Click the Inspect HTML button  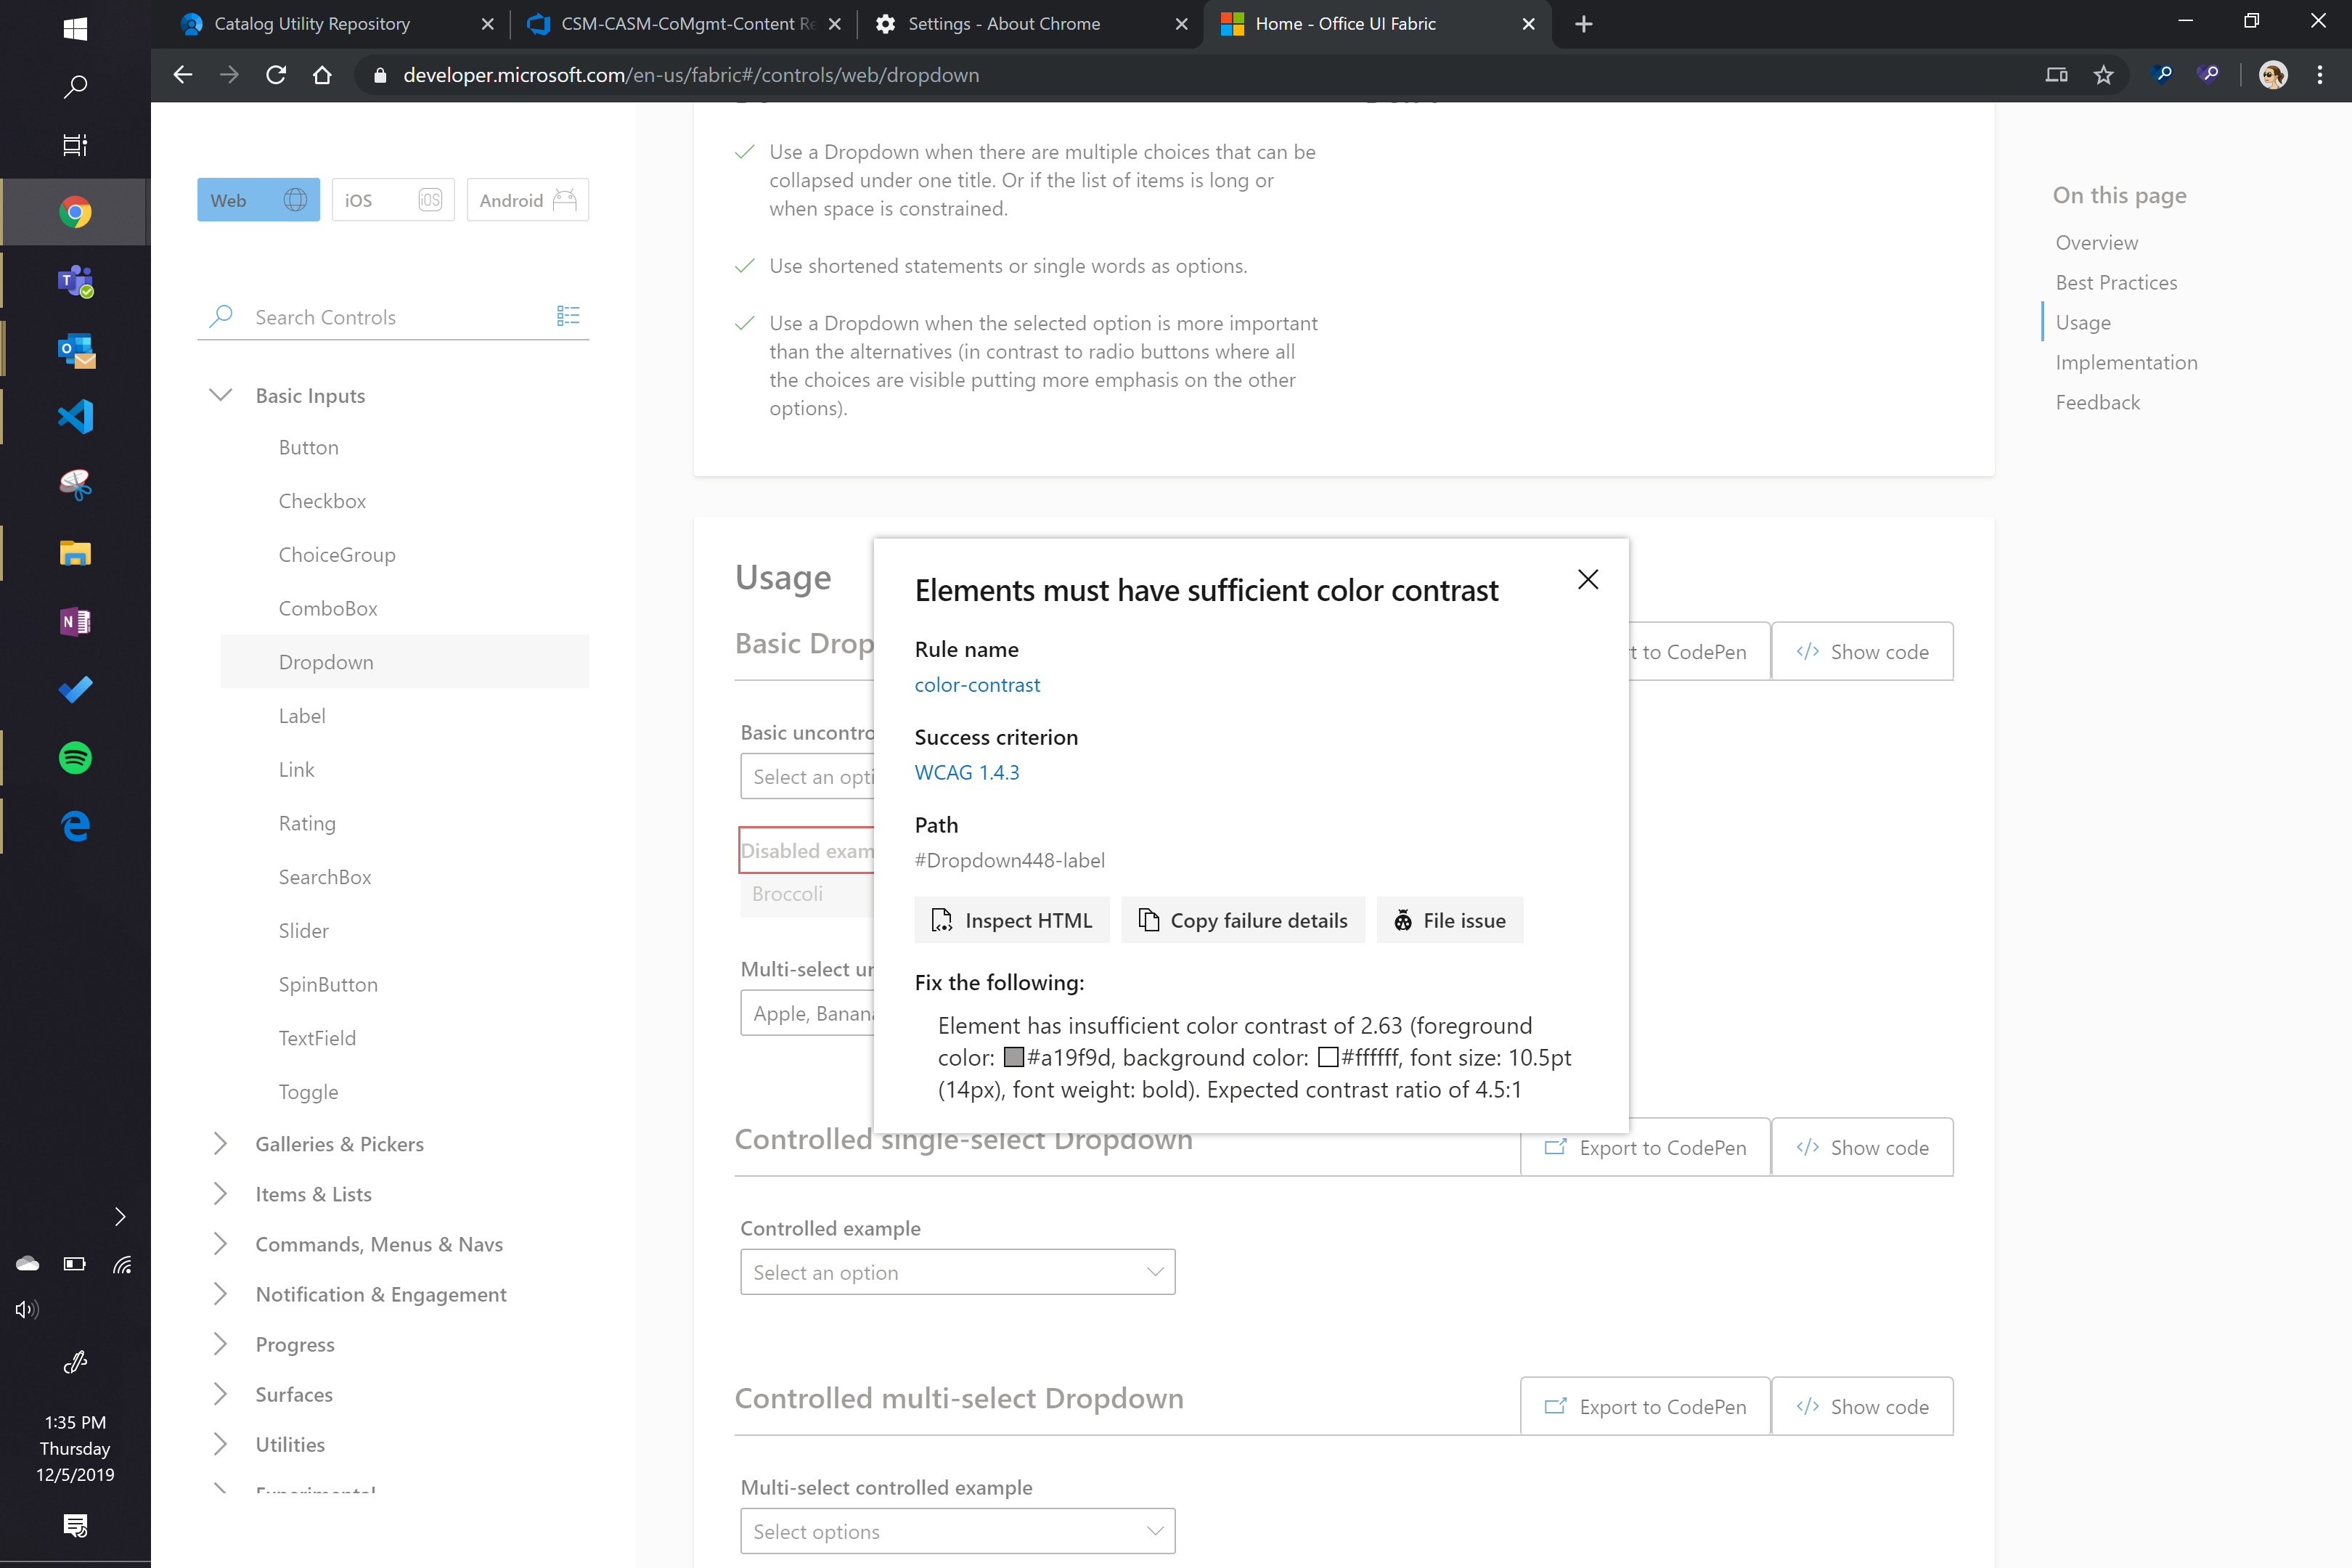pyautogui.click(x=1011, y=920)
